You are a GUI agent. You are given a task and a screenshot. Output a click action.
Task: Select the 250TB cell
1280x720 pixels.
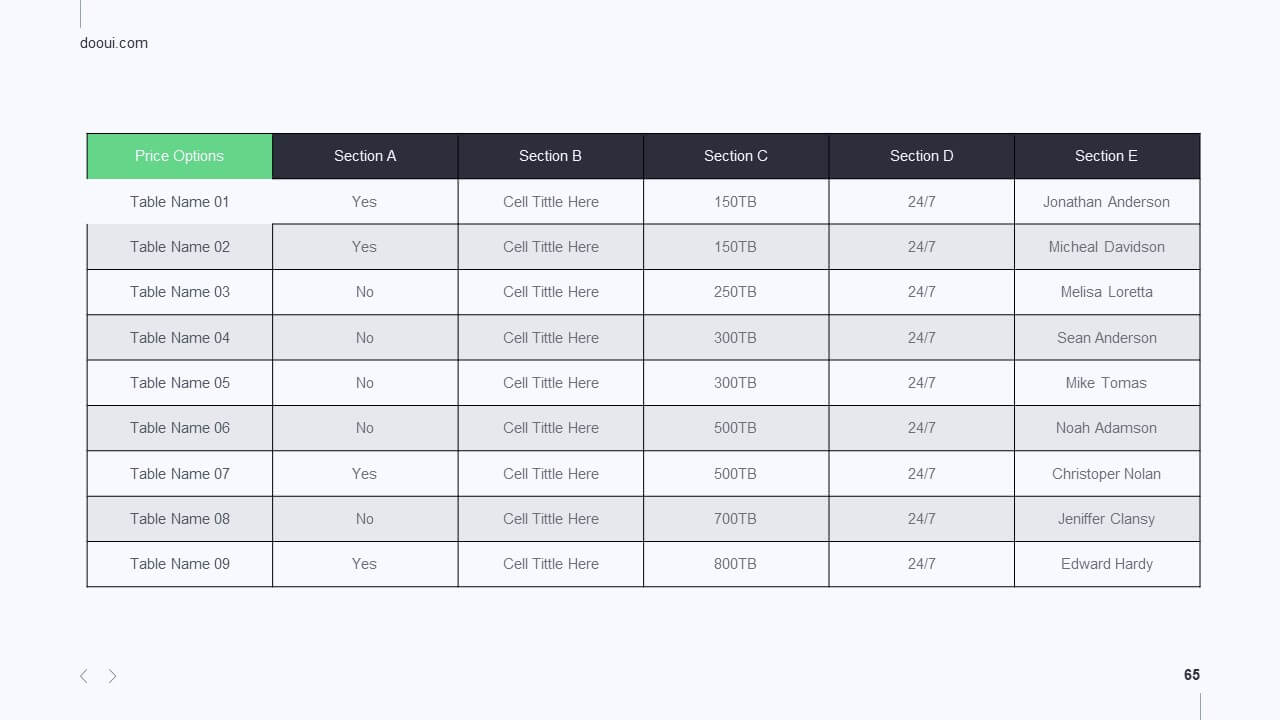pyautogui.click(x=736, y=292)
